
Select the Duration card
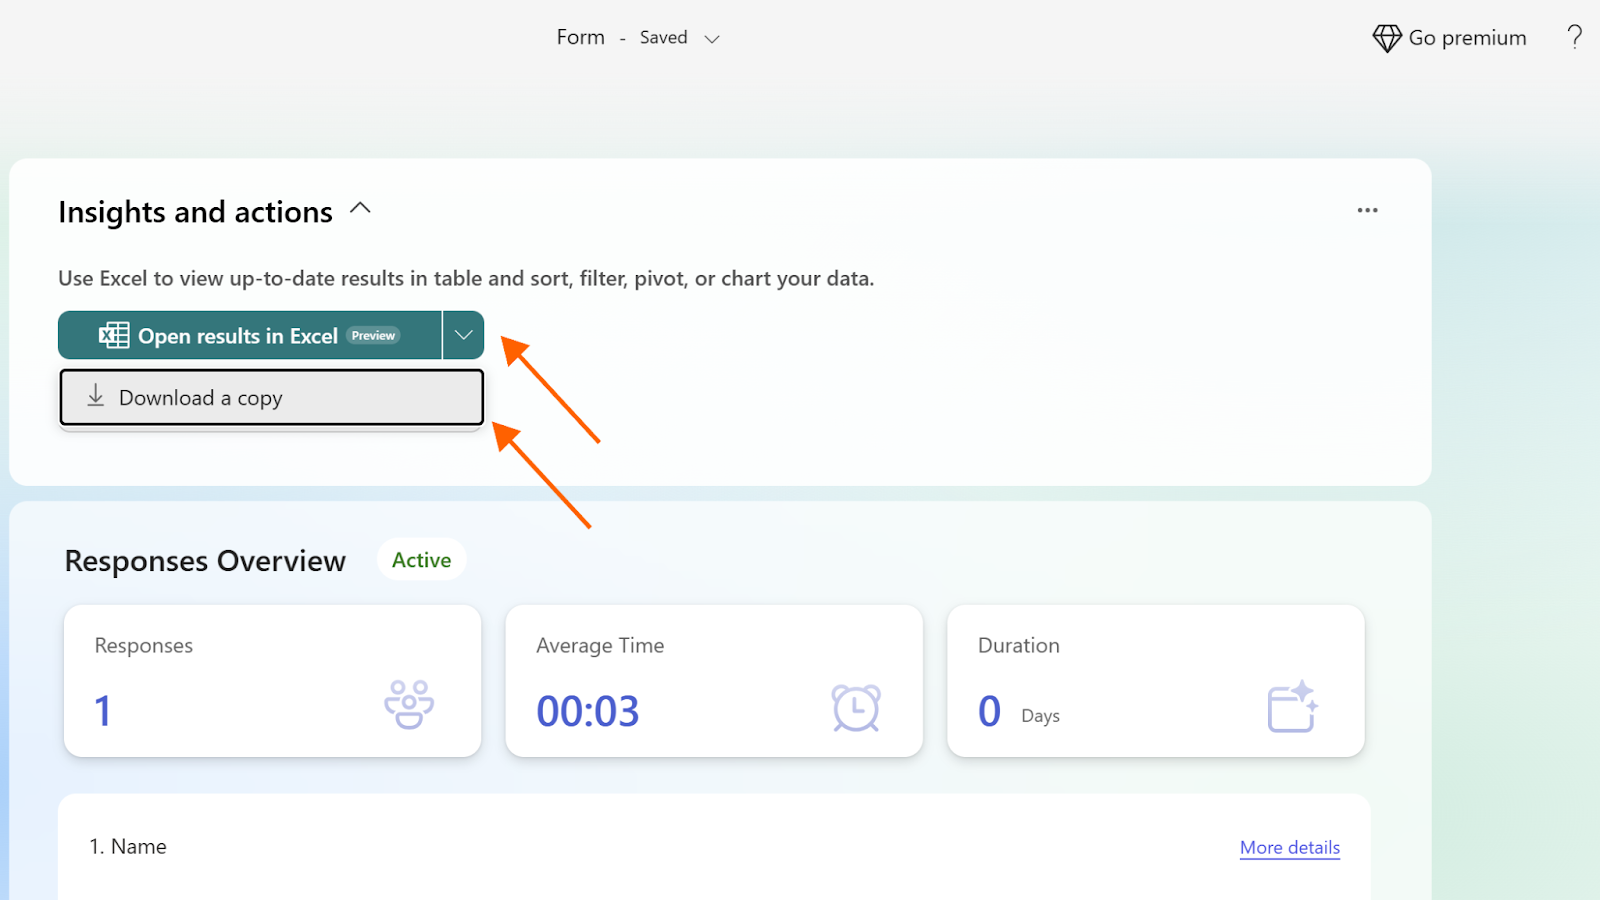(x=1156, y=681)
